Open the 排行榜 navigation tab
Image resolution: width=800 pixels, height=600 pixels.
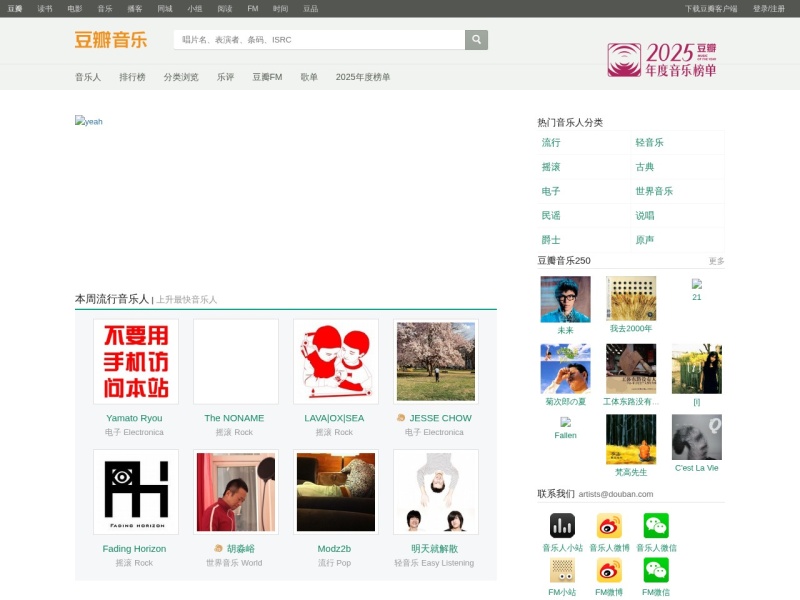coord(132,77)
